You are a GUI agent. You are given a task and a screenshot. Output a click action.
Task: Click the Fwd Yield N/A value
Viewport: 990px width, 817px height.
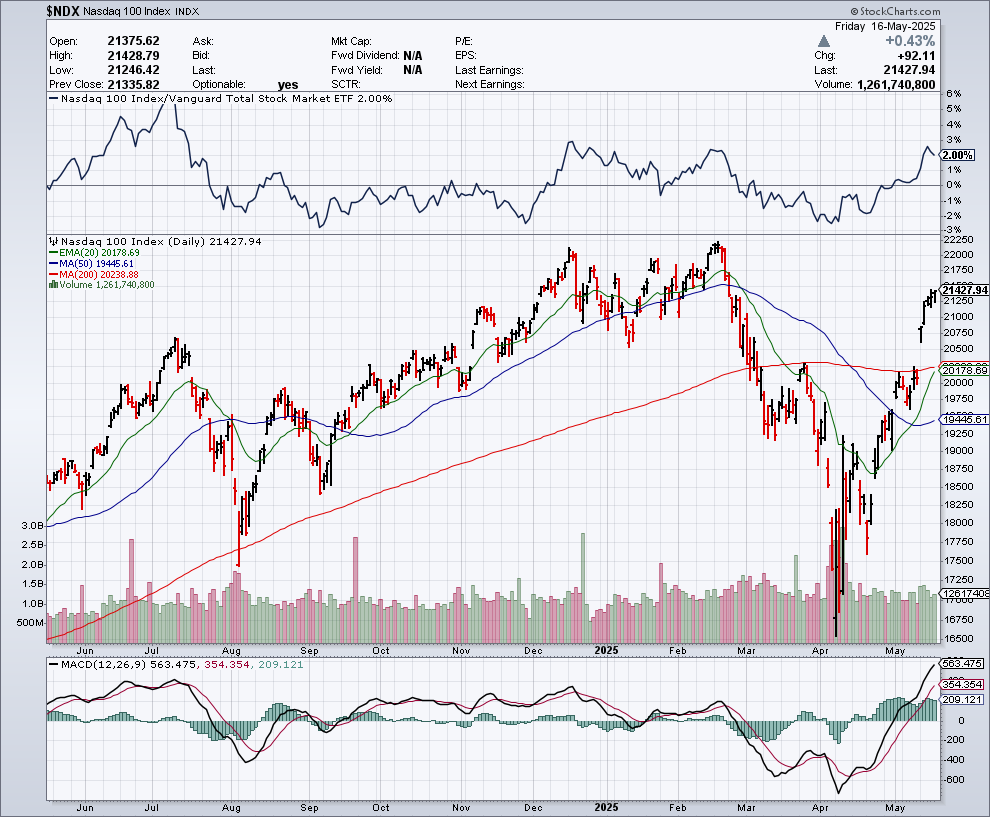pos(413,70)
